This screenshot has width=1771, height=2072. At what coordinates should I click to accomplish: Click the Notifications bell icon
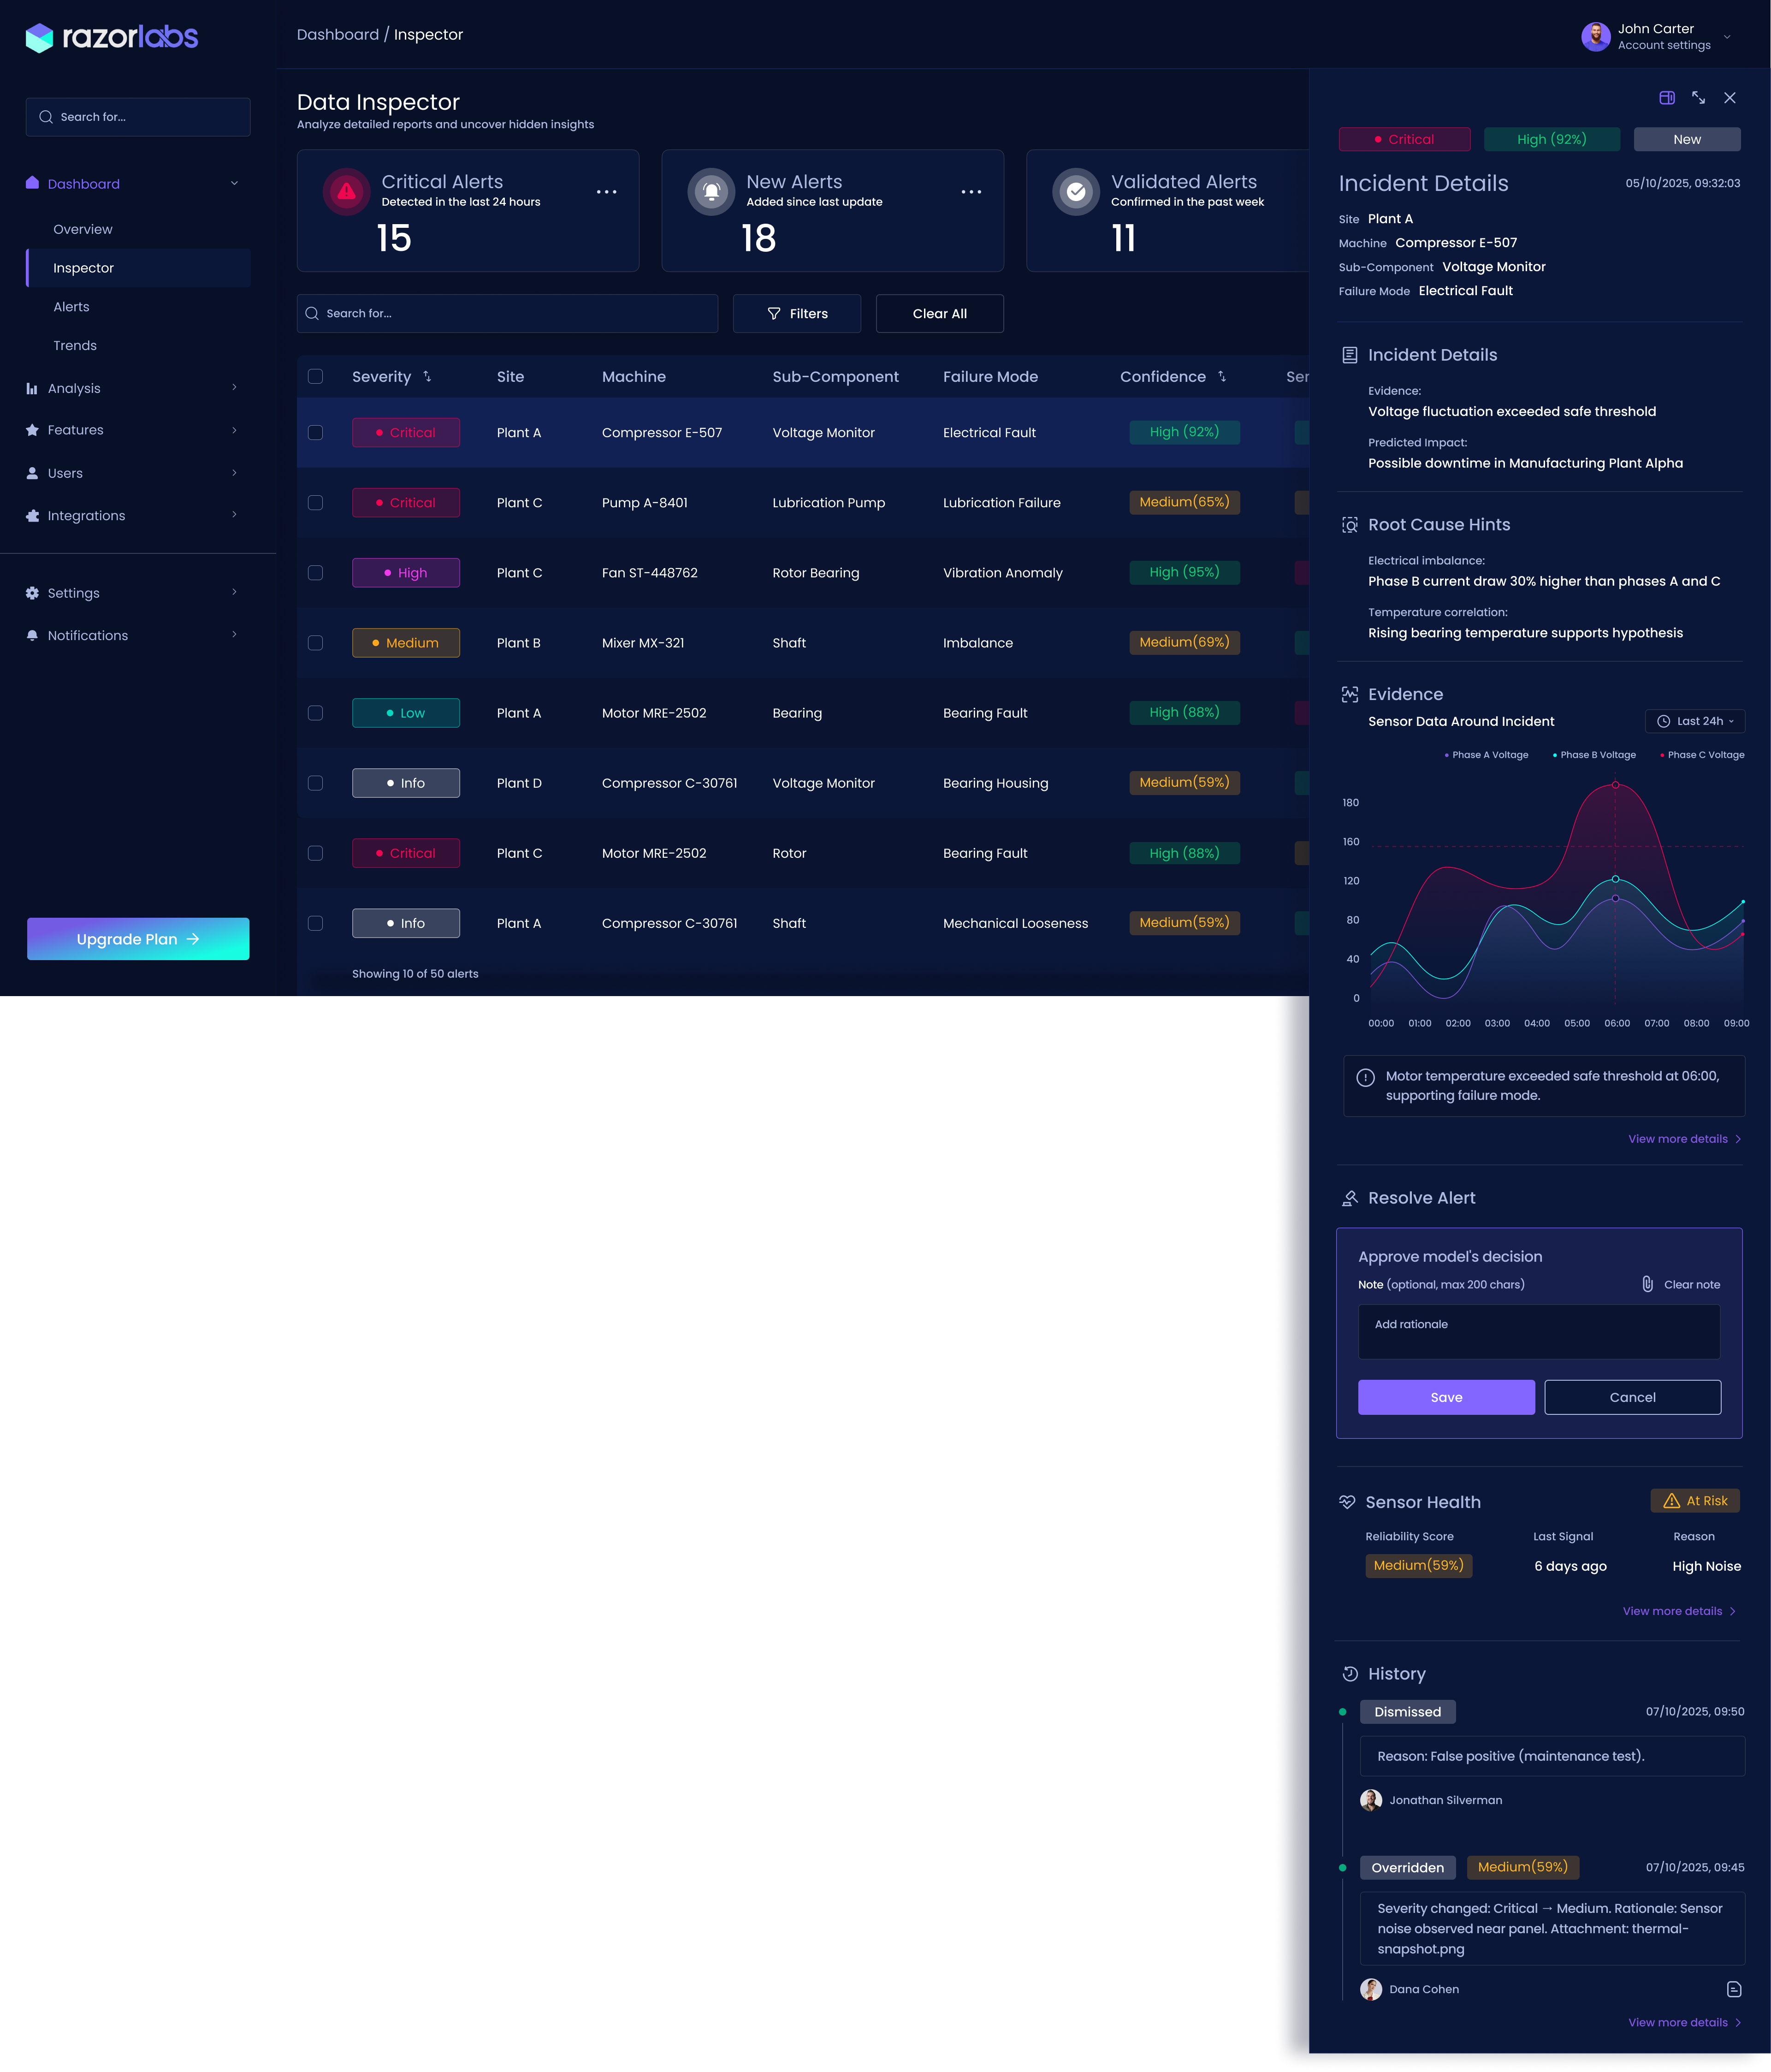[x=32, y=636]
